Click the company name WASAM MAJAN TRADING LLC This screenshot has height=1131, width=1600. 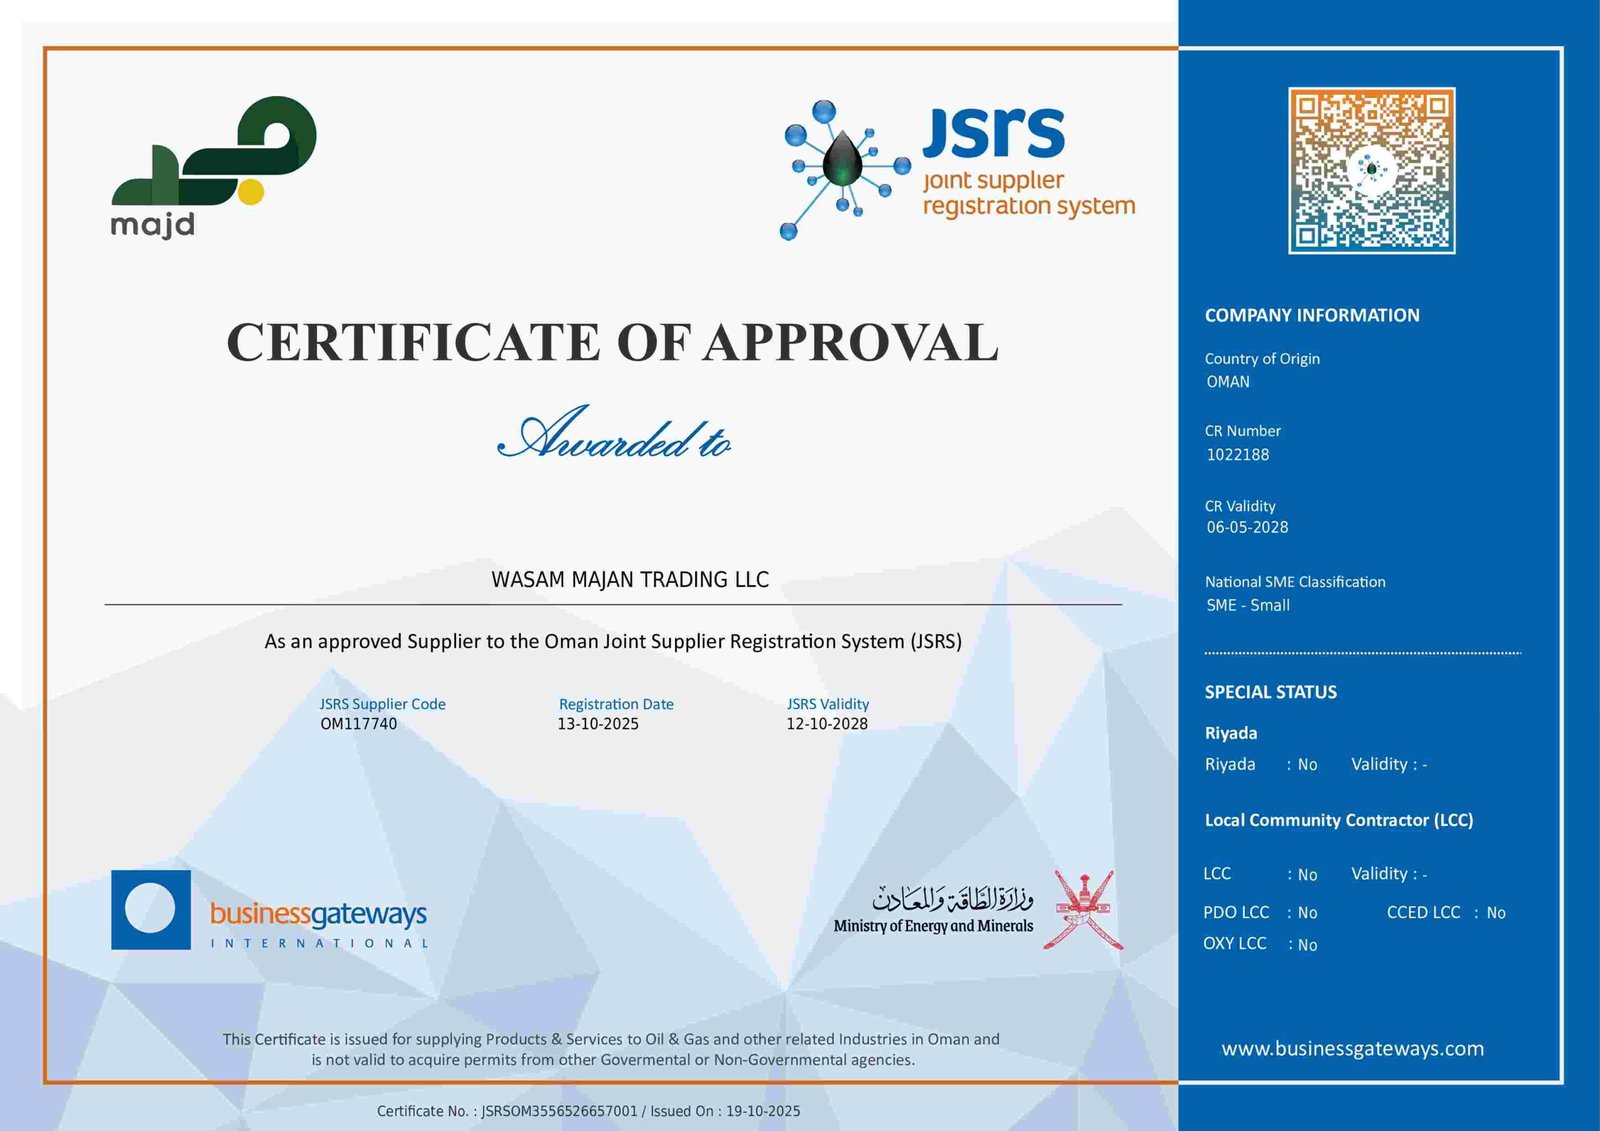click(x=630, y=580)
